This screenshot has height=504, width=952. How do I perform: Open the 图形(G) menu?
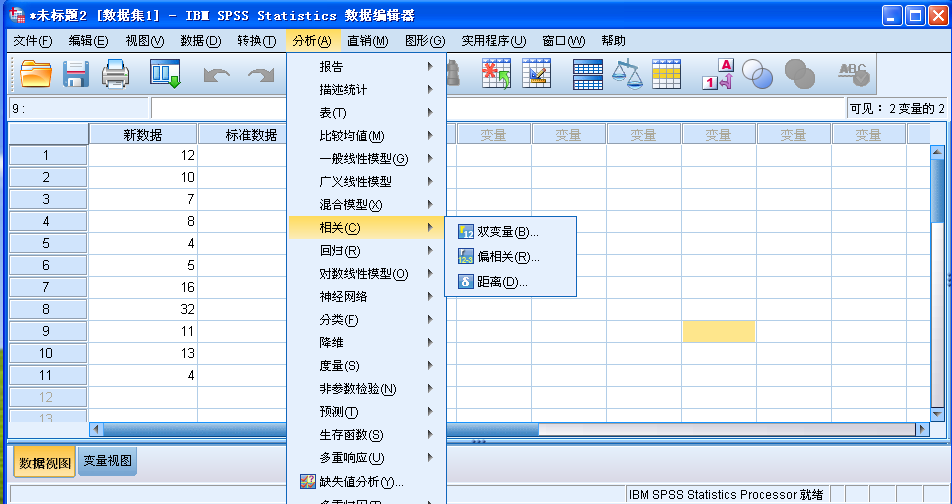pyautogui.click(x=425, y=41)
